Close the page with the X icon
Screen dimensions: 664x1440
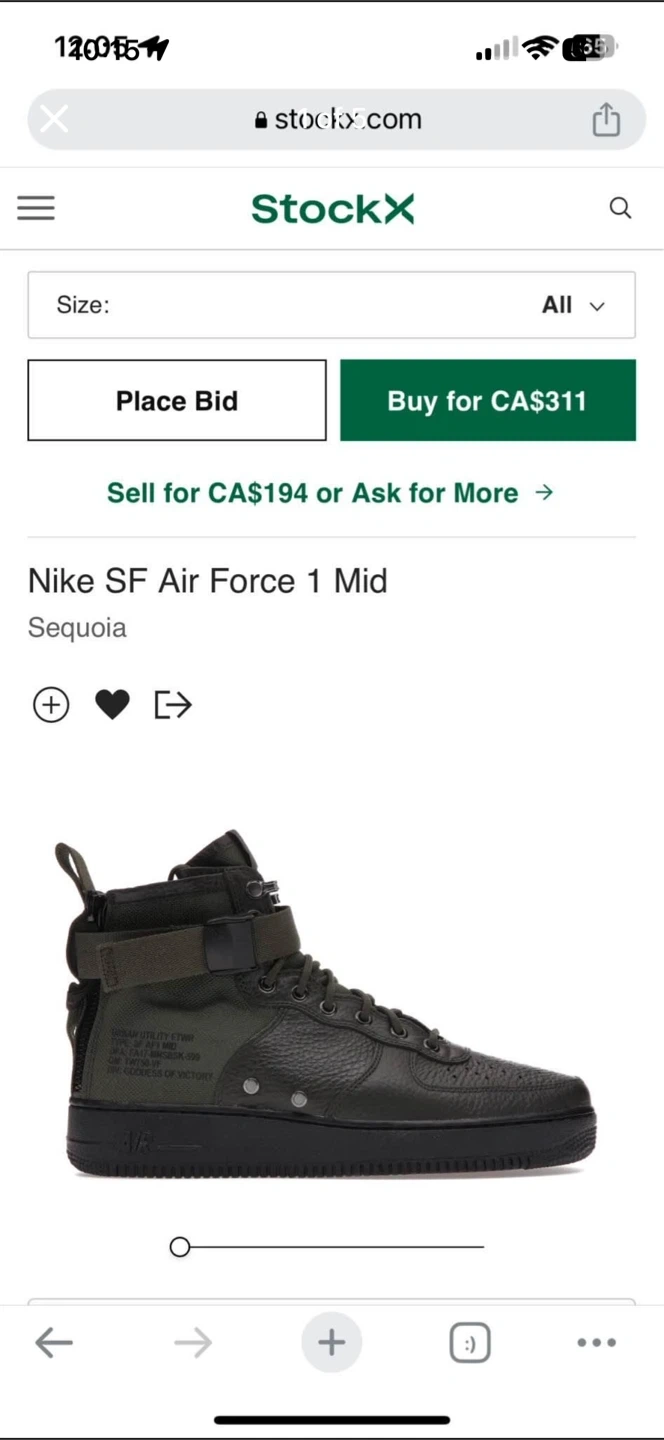click(54, 120)
